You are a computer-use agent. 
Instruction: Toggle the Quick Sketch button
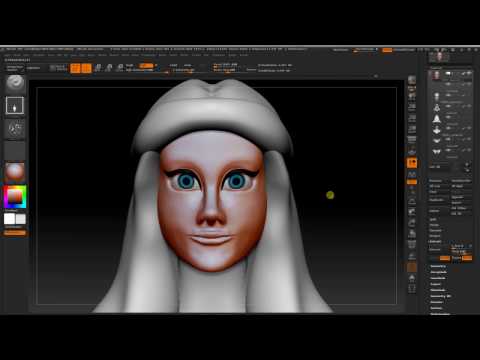tap(58, 68)
